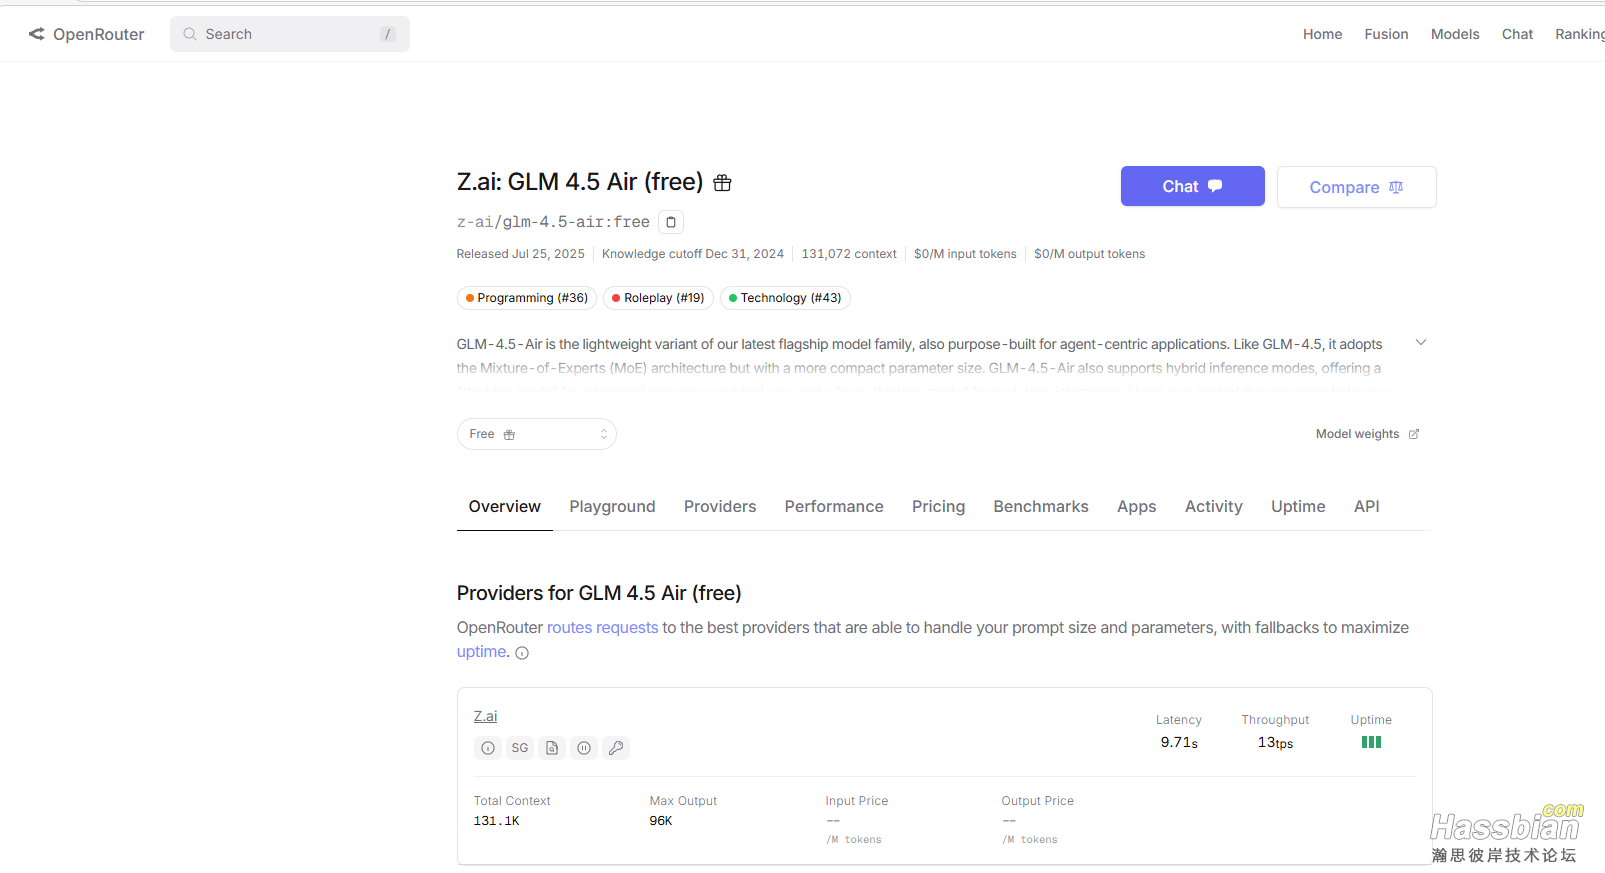Click the Released Jul 25, 2025 text
The image size is (1605, 873).
click(x=521, y=254)
